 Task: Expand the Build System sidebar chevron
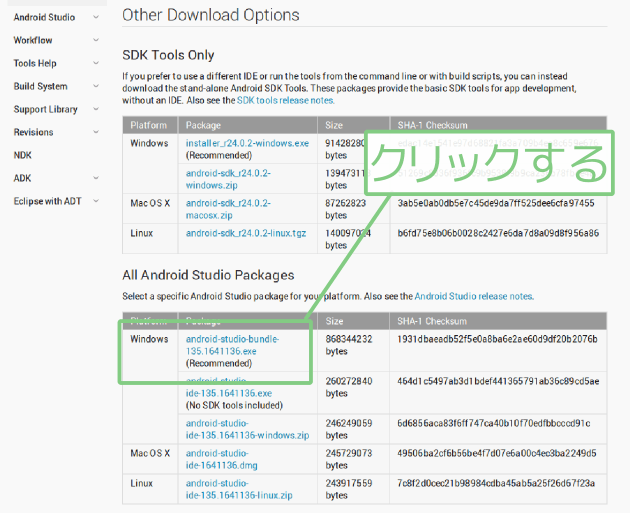96,86
